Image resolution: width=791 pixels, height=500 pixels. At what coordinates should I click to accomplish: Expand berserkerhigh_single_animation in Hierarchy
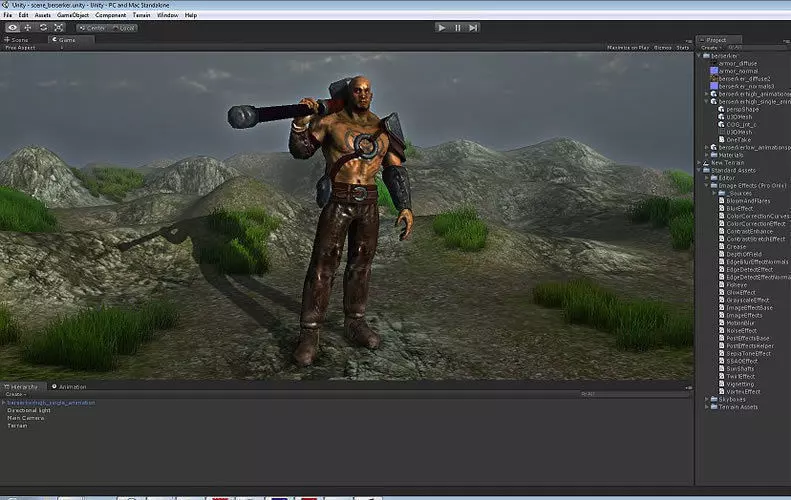4,403
